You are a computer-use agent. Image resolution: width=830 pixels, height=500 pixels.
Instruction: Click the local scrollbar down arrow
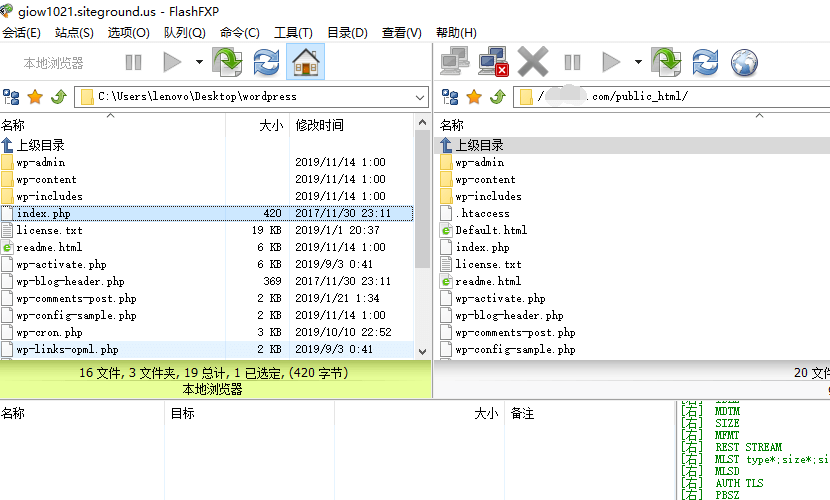pos(422,351)
